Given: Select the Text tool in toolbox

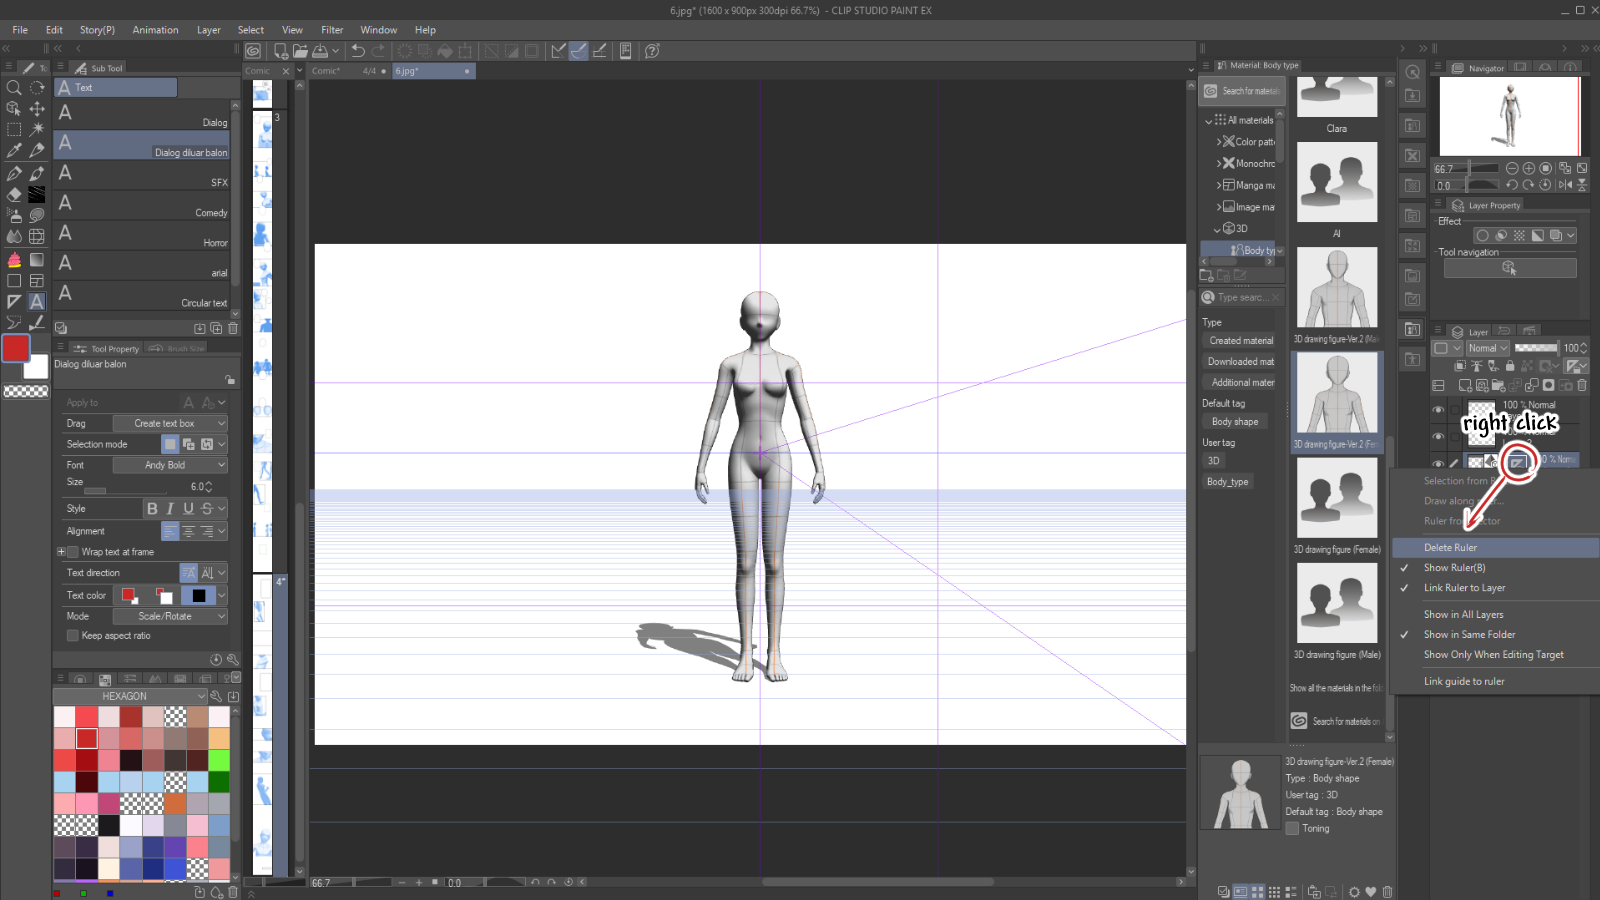Looking at the screenshot, I should 37,301.
